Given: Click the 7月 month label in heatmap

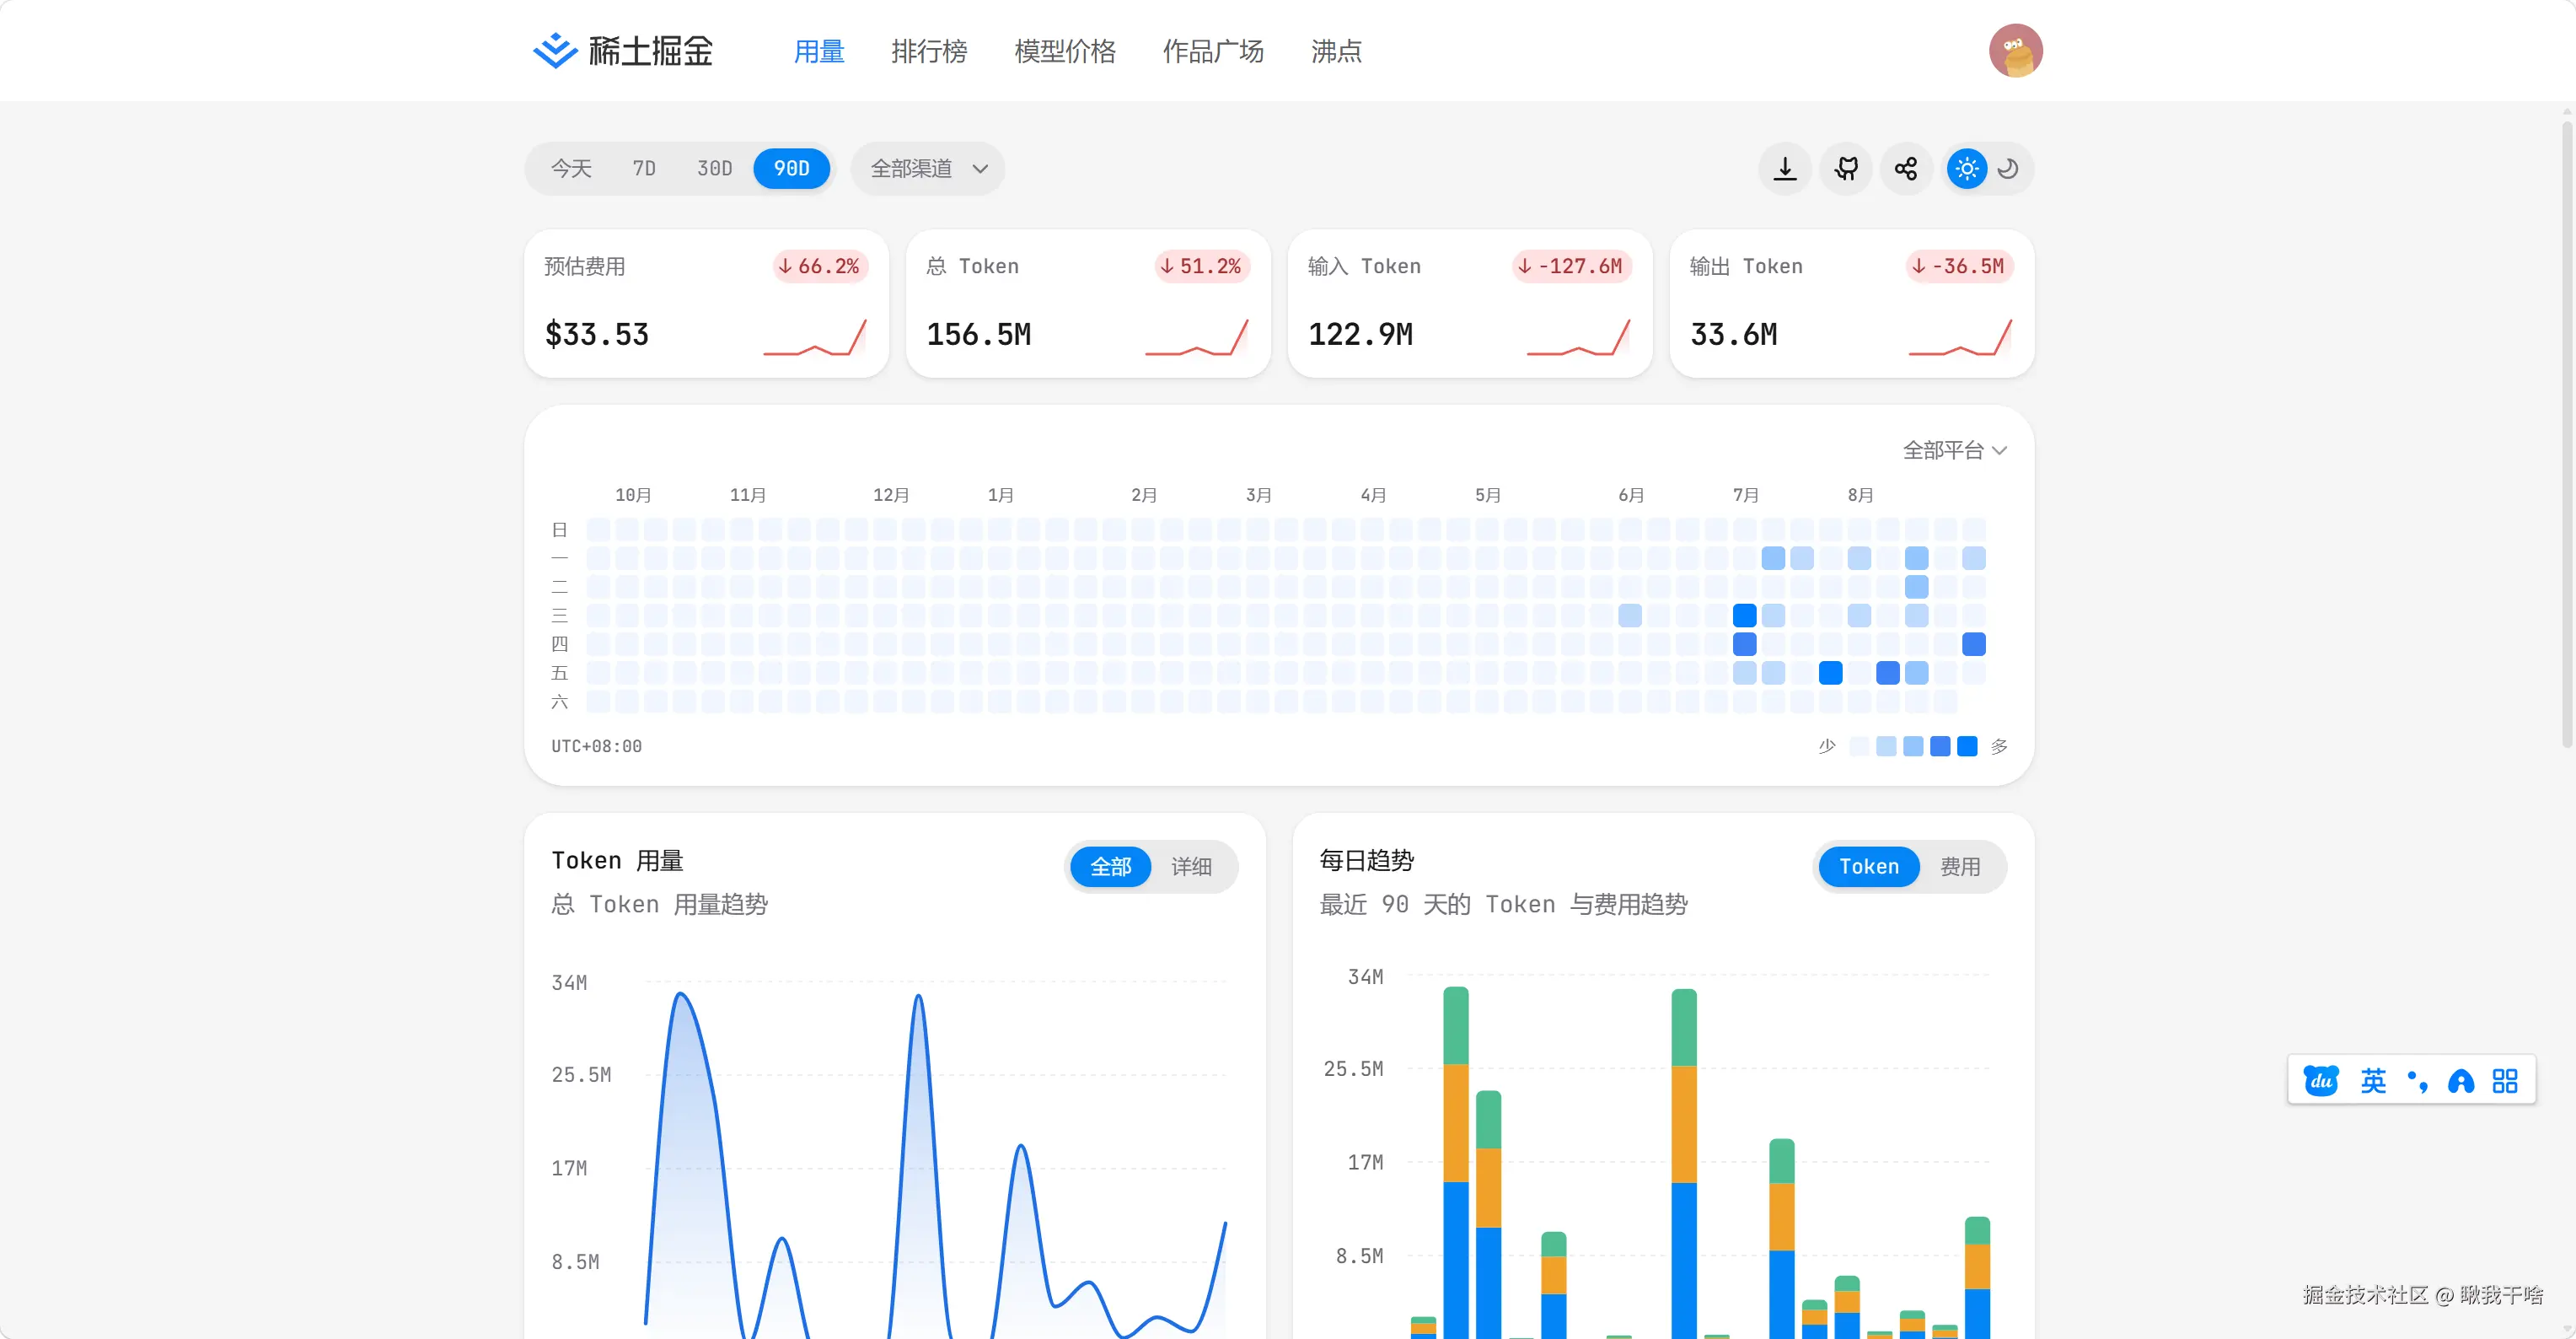Looking at the screenshot, I should (x=1746, y=495).
